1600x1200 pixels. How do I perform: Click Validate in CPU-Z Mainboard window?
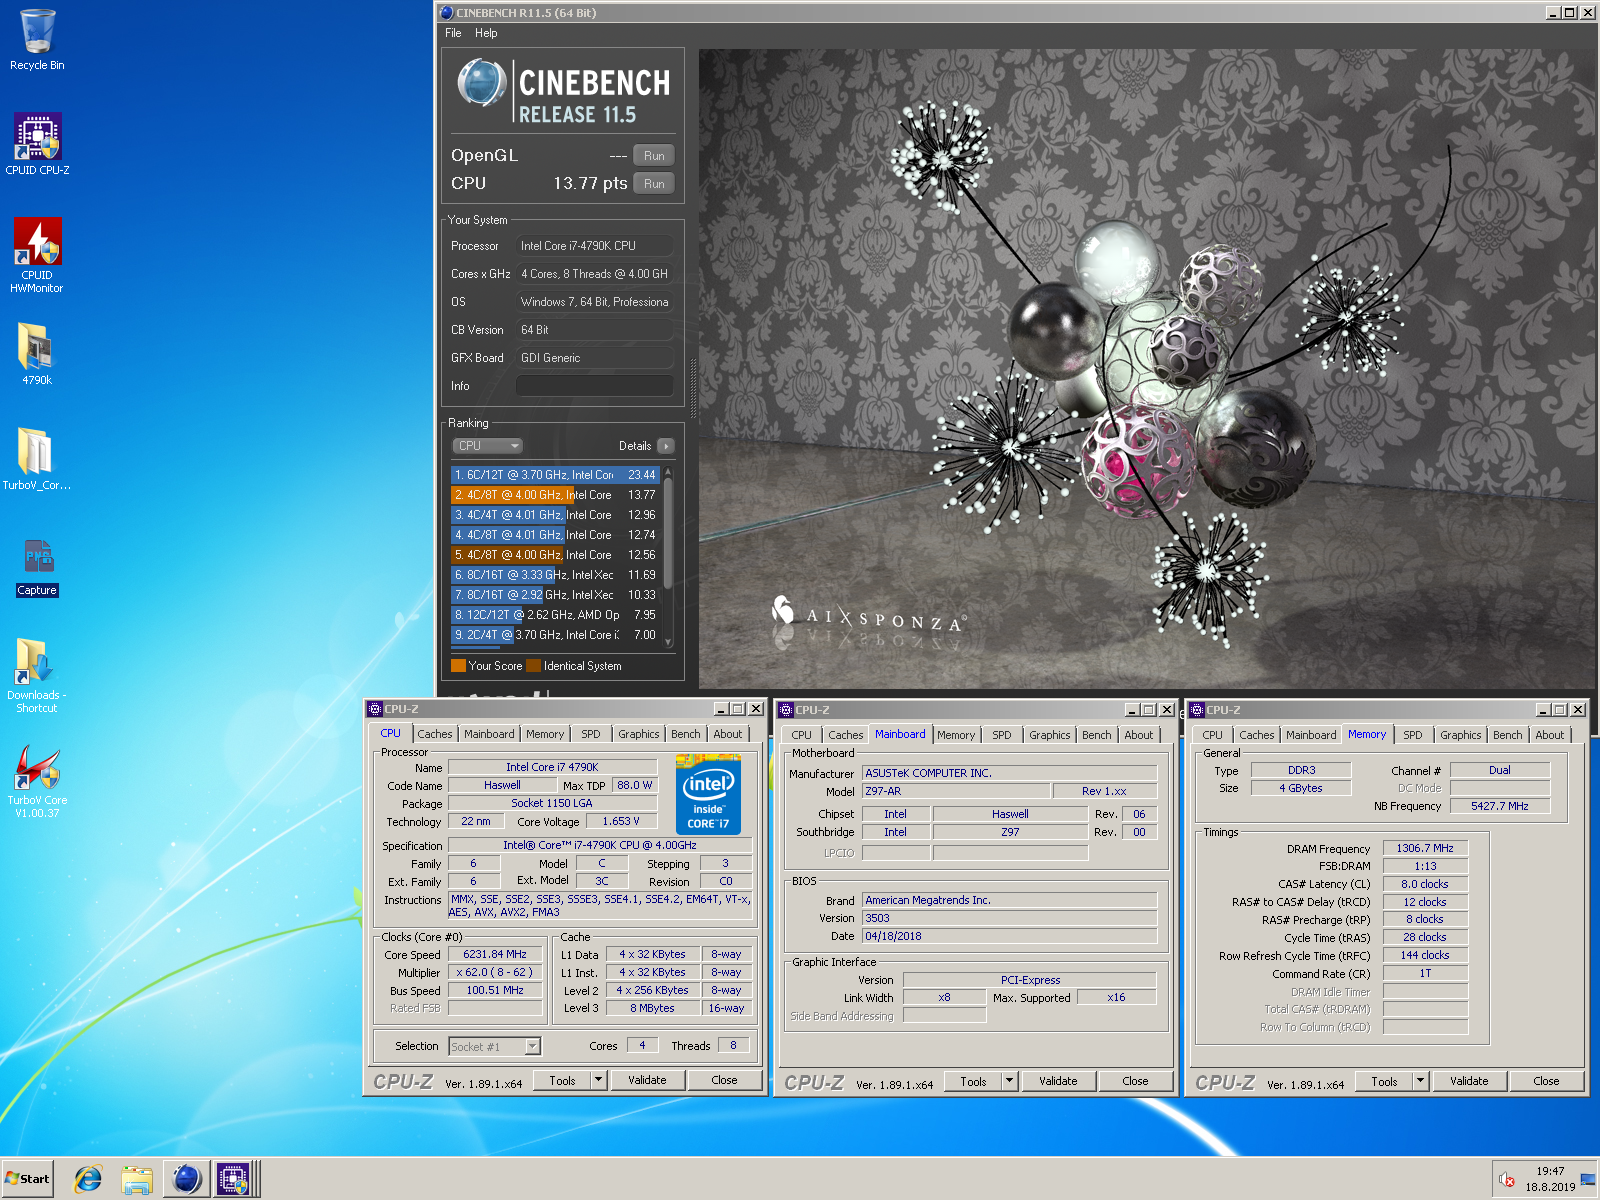(x=1058, y=1081)
